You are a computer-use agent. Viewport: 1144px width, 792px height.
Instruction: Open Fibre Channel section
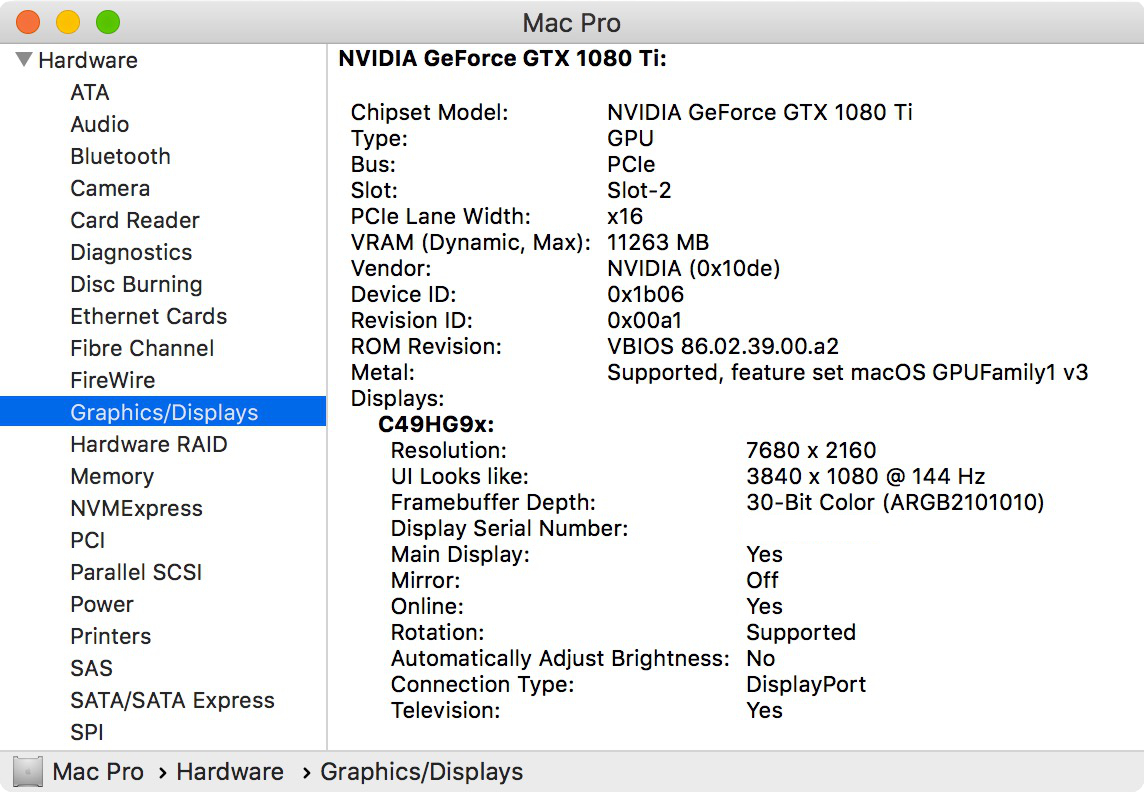(142, 349)
